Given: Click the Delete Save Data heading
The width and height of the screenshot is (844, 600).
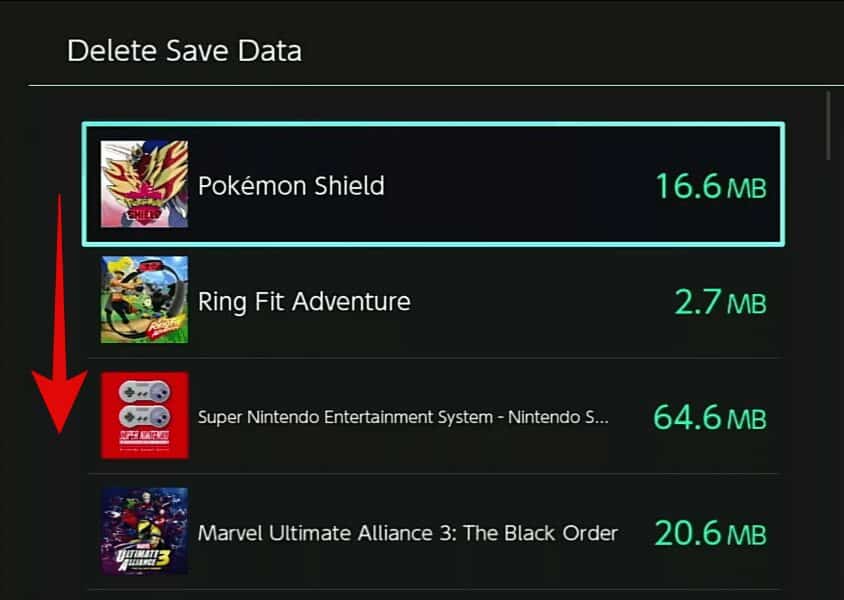Looking at the screenshot, I should click(x=184, y=50).
